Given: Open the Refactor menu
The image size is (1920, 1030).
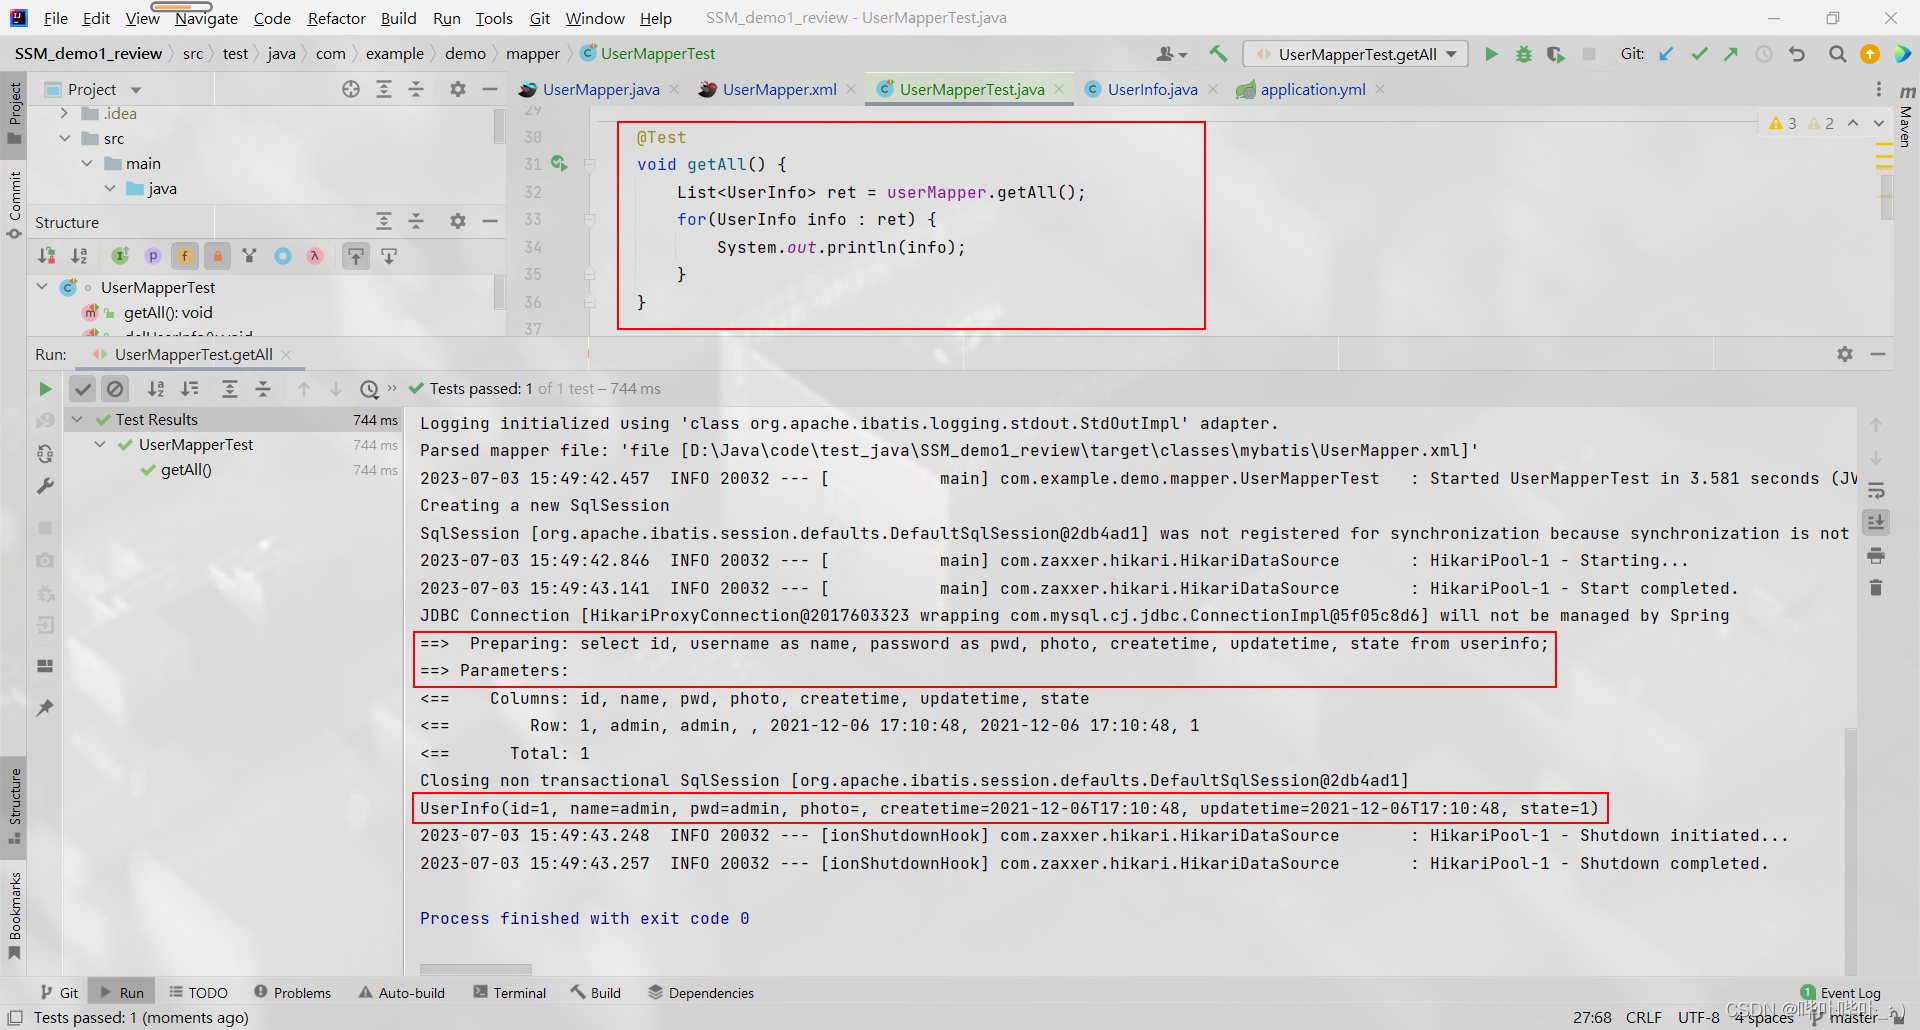Looking at the screenshot, I should [x=336, y=18].
